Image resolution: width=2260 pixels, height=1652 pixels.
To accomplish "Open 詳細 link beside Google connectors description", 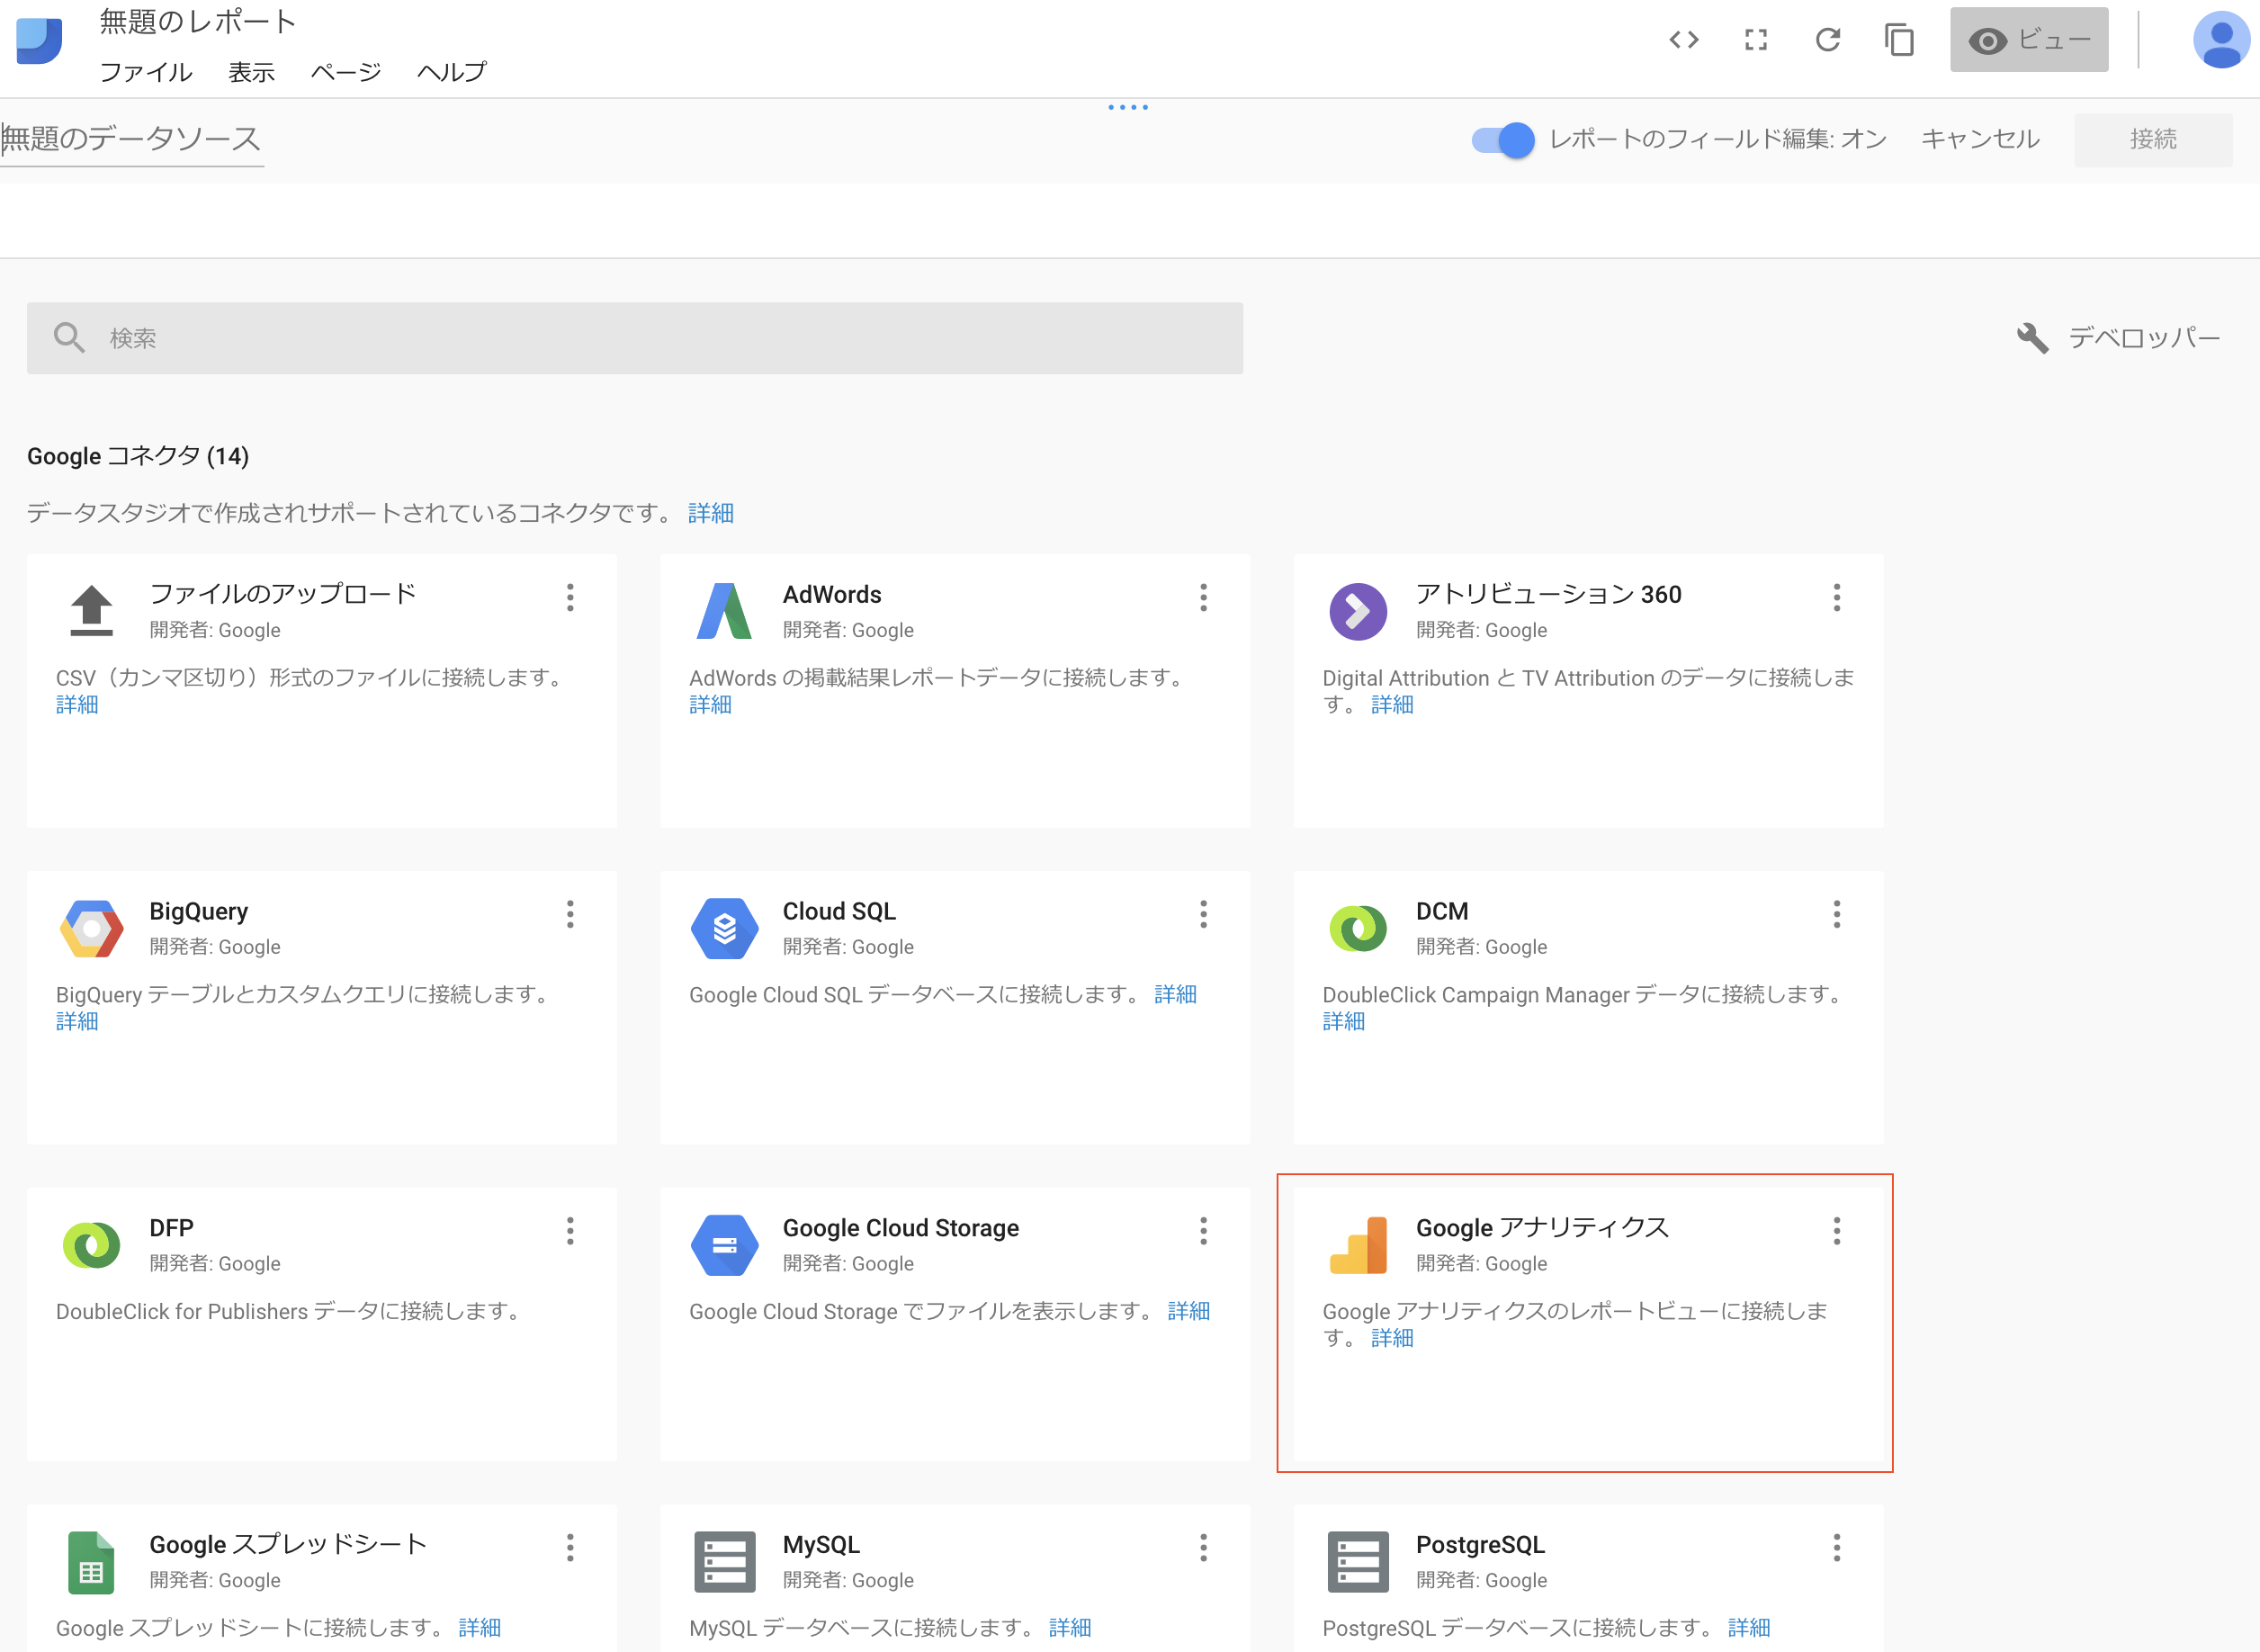I will tap(711, 513).
